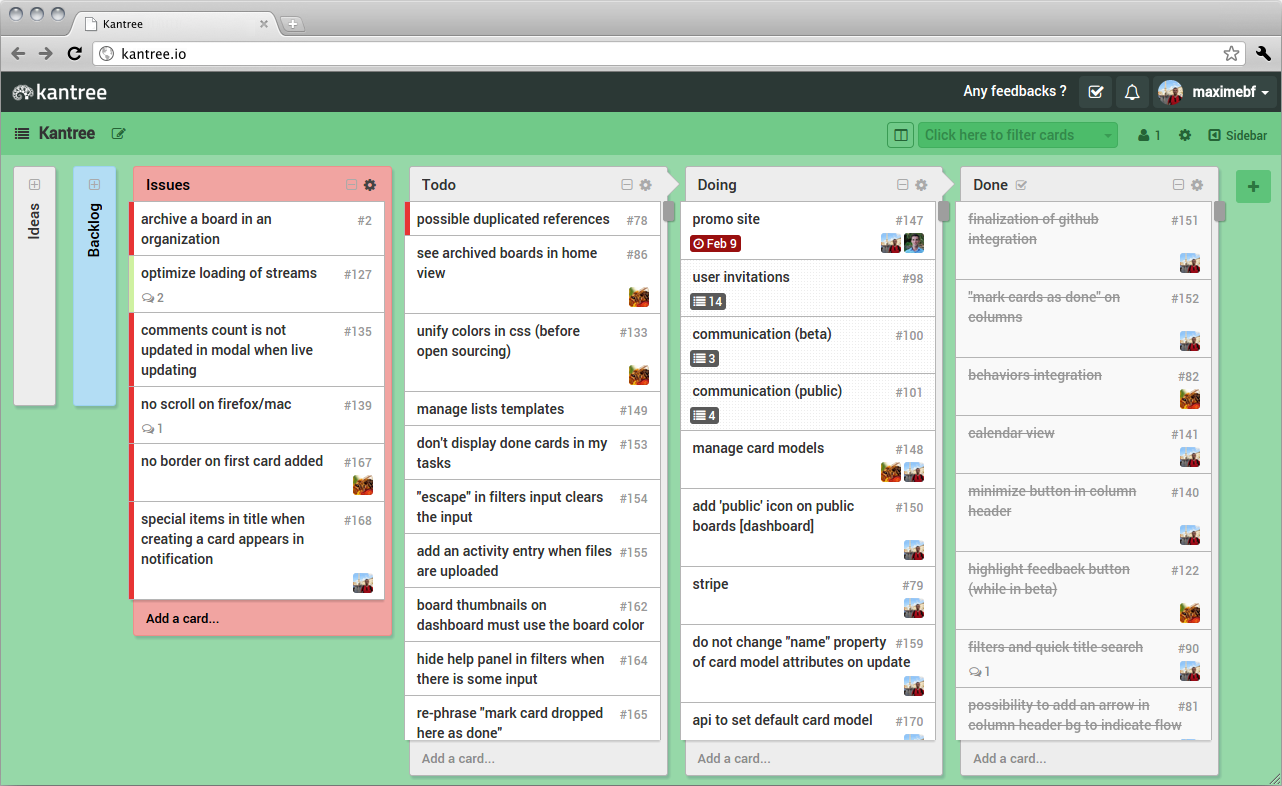This screenshot has height=786, width=1282.
Task: Click the notifications bell icon
Action: point(1132,92)
